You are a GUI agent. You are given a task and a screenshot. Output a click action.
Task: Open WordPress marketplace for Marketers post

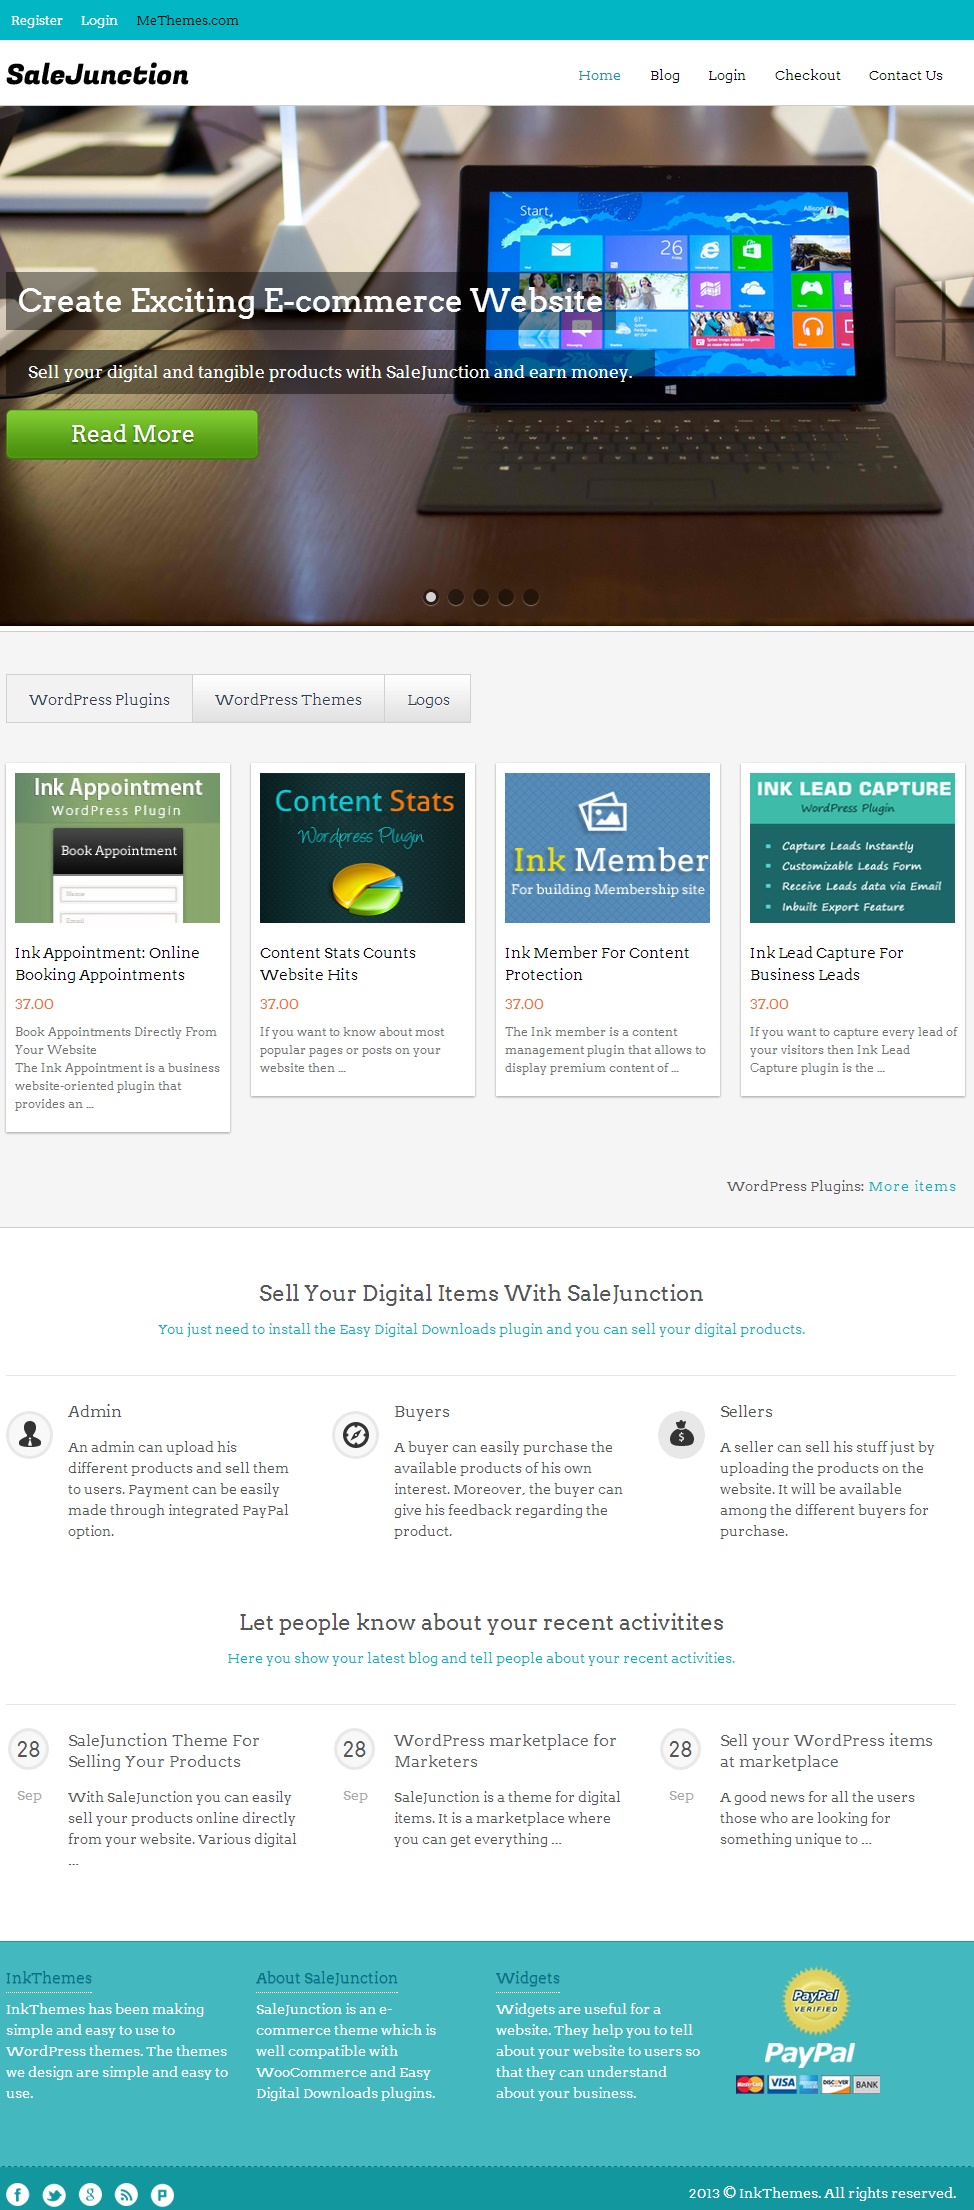click(505, 1750)
